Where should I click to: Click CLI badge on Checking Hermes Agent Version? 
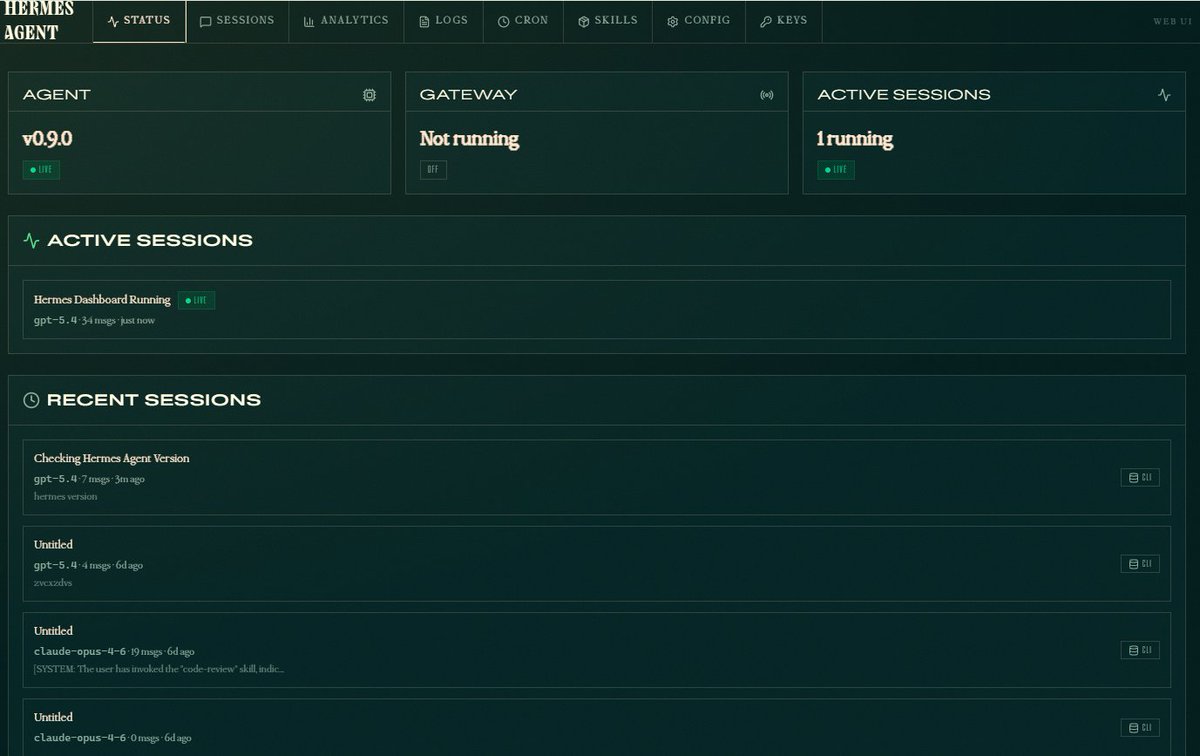point(1140,478)
